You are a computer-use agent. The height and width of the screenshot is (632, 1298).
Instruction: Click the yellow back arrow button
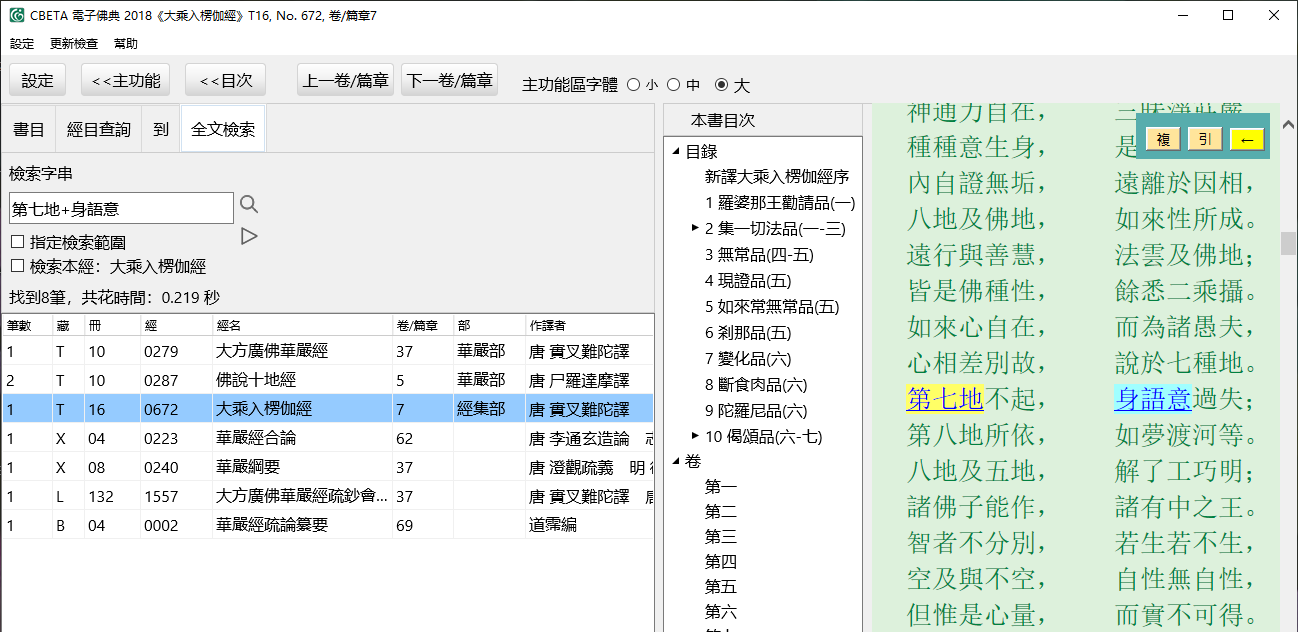tap(1247, 139)
